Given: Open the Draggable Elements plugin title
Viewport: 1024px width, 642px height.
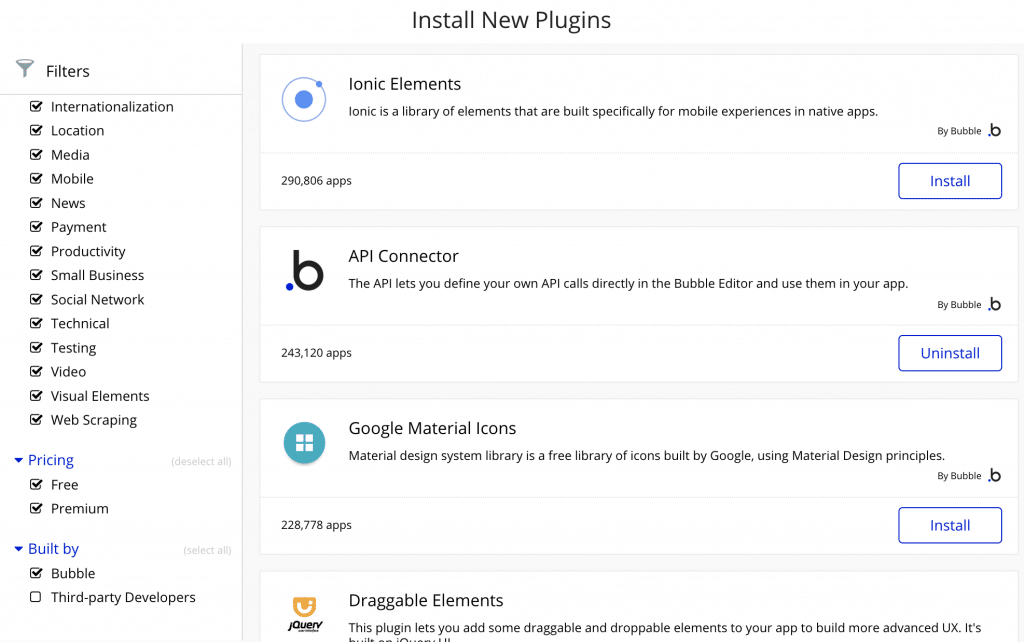Looking at the screenshot, I should [x=425, y=600].
